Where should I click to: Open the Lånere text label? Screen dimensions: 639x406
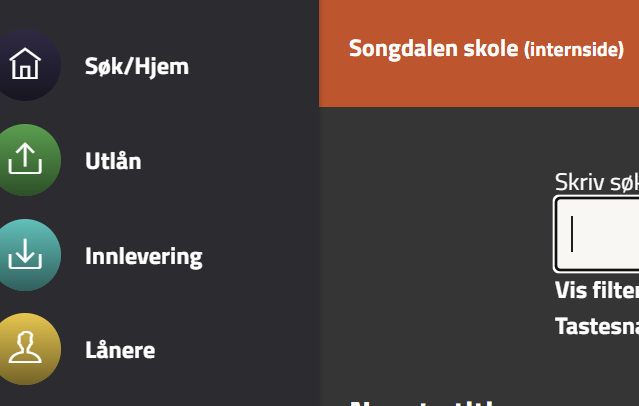tap(120, 350)
